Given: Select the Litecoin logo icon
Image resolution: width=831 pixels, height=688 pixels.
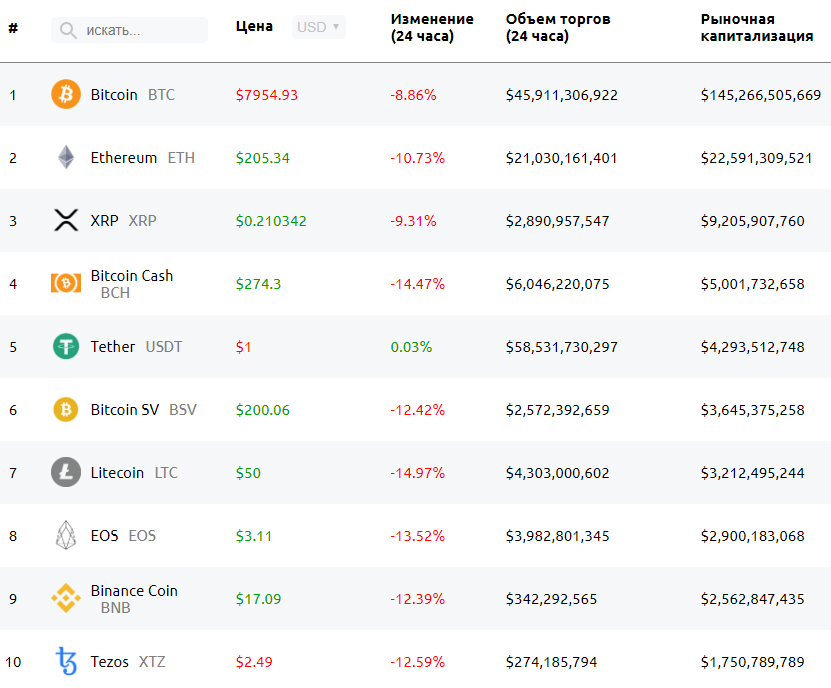Looking at the screenshot, I should click(x=65, y=472).
